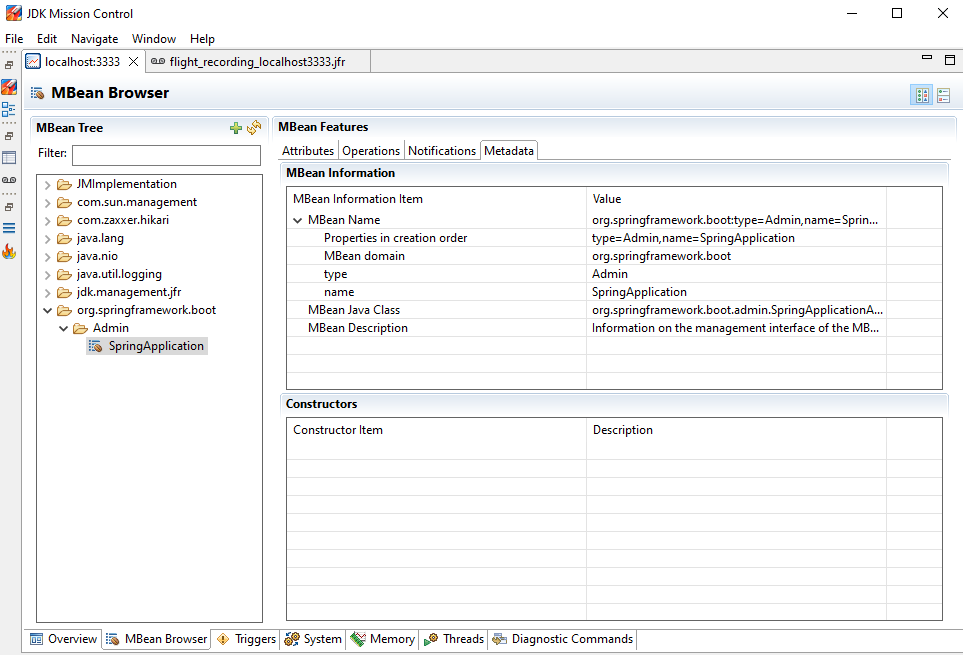
Task: Close the localhost:3333 editor tab
Action: click(133, 62)
